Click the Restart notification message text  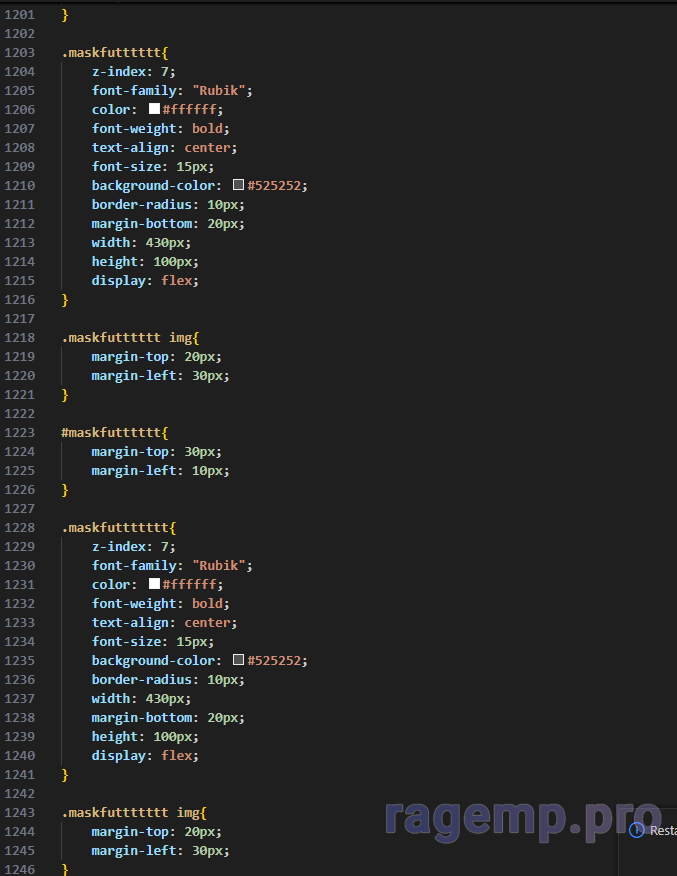coord(663,830)
